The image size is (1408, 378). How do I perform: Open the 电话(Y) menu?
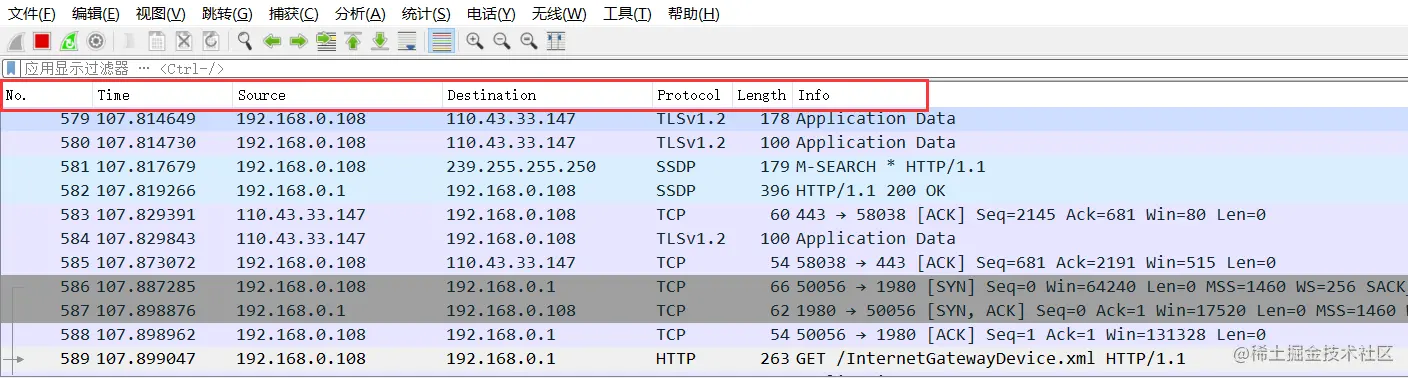coord(491,14)
